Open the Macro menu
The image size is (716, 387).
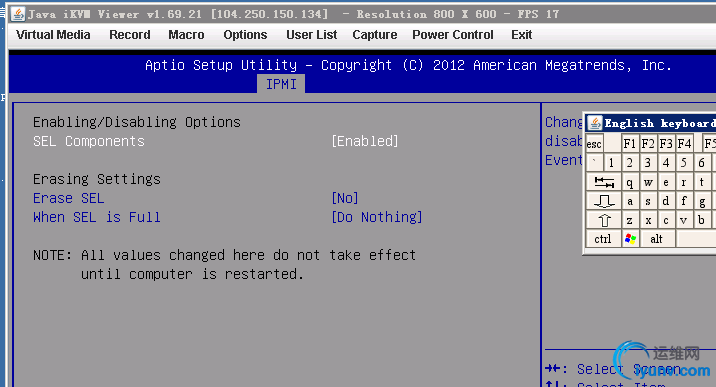point(186,35)
